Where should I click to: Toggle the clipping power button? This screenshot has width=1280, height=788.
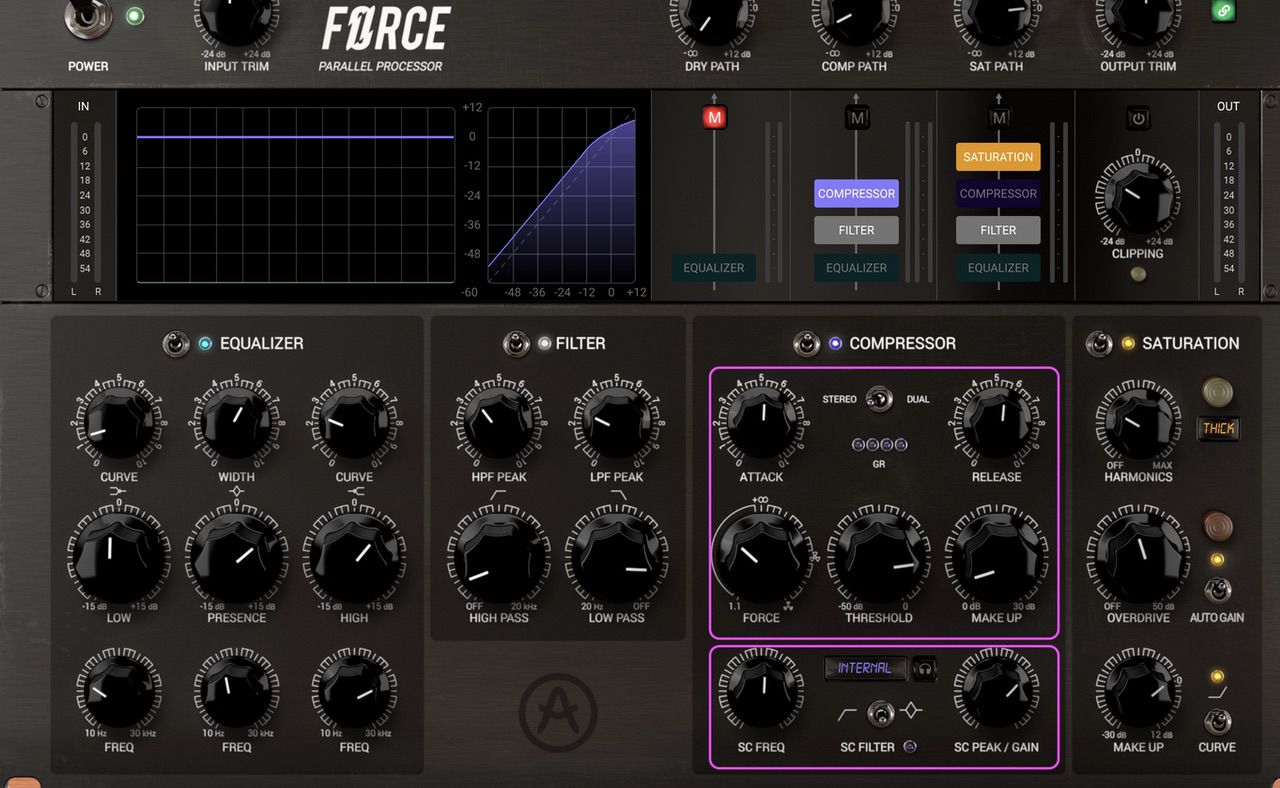click(1137, 118)
